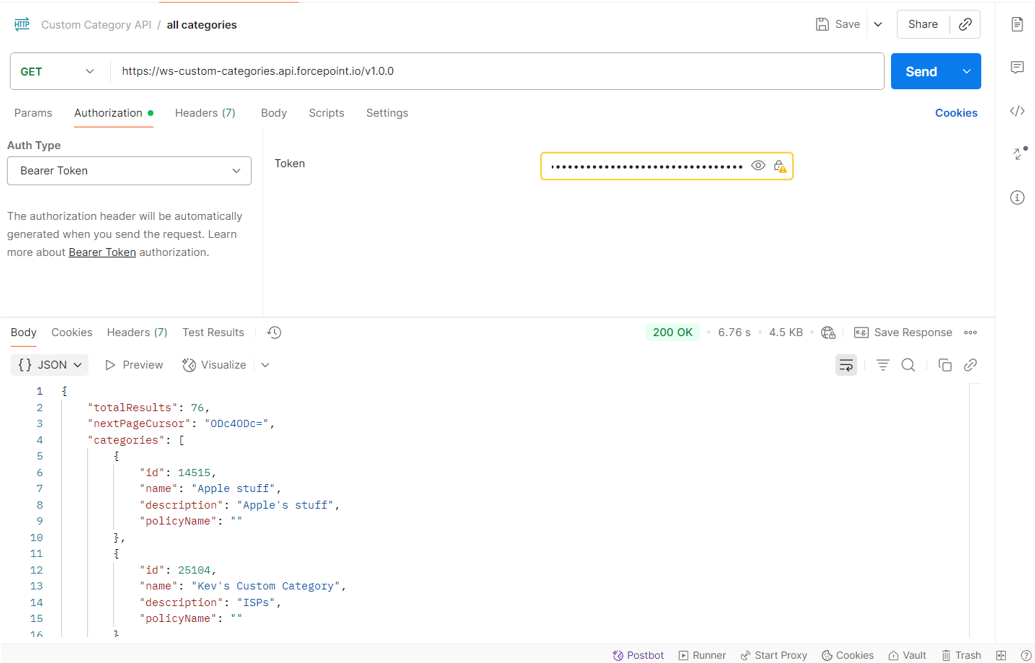This screenshot has width=1035, height=663.
Task: Click the request URL input field
Action: click(495, 71)
